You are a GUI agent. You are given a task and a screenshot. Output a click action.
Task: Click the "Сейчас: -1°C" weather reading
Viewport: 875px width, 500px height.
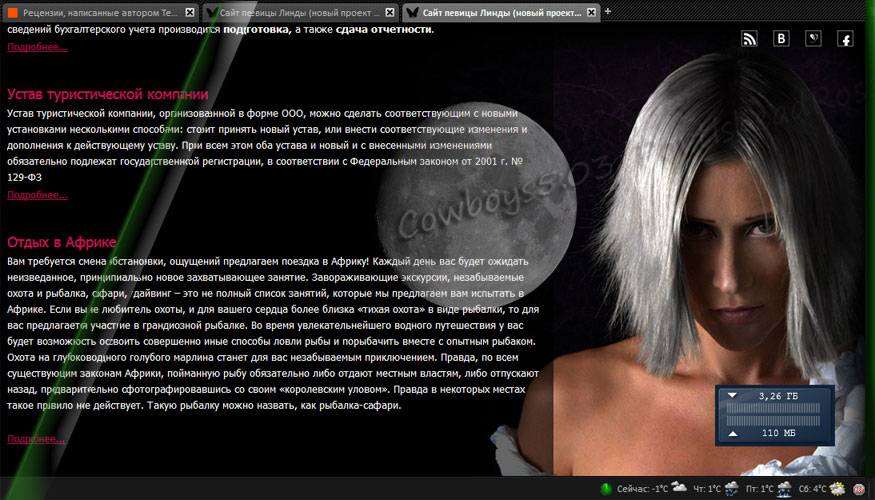pos(642,489)
